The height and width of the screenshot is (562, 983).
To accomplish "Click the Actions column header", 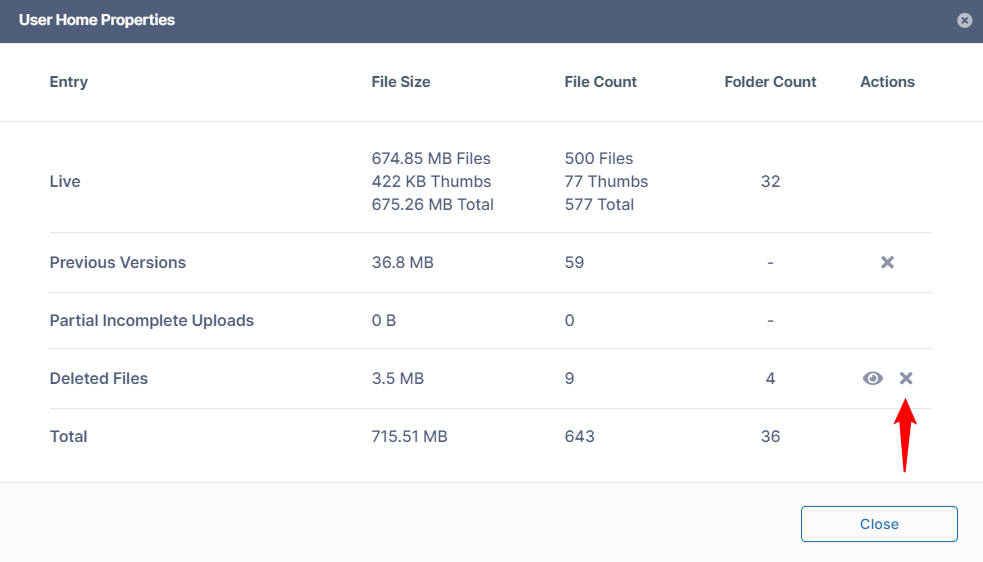I will [887, 82].
